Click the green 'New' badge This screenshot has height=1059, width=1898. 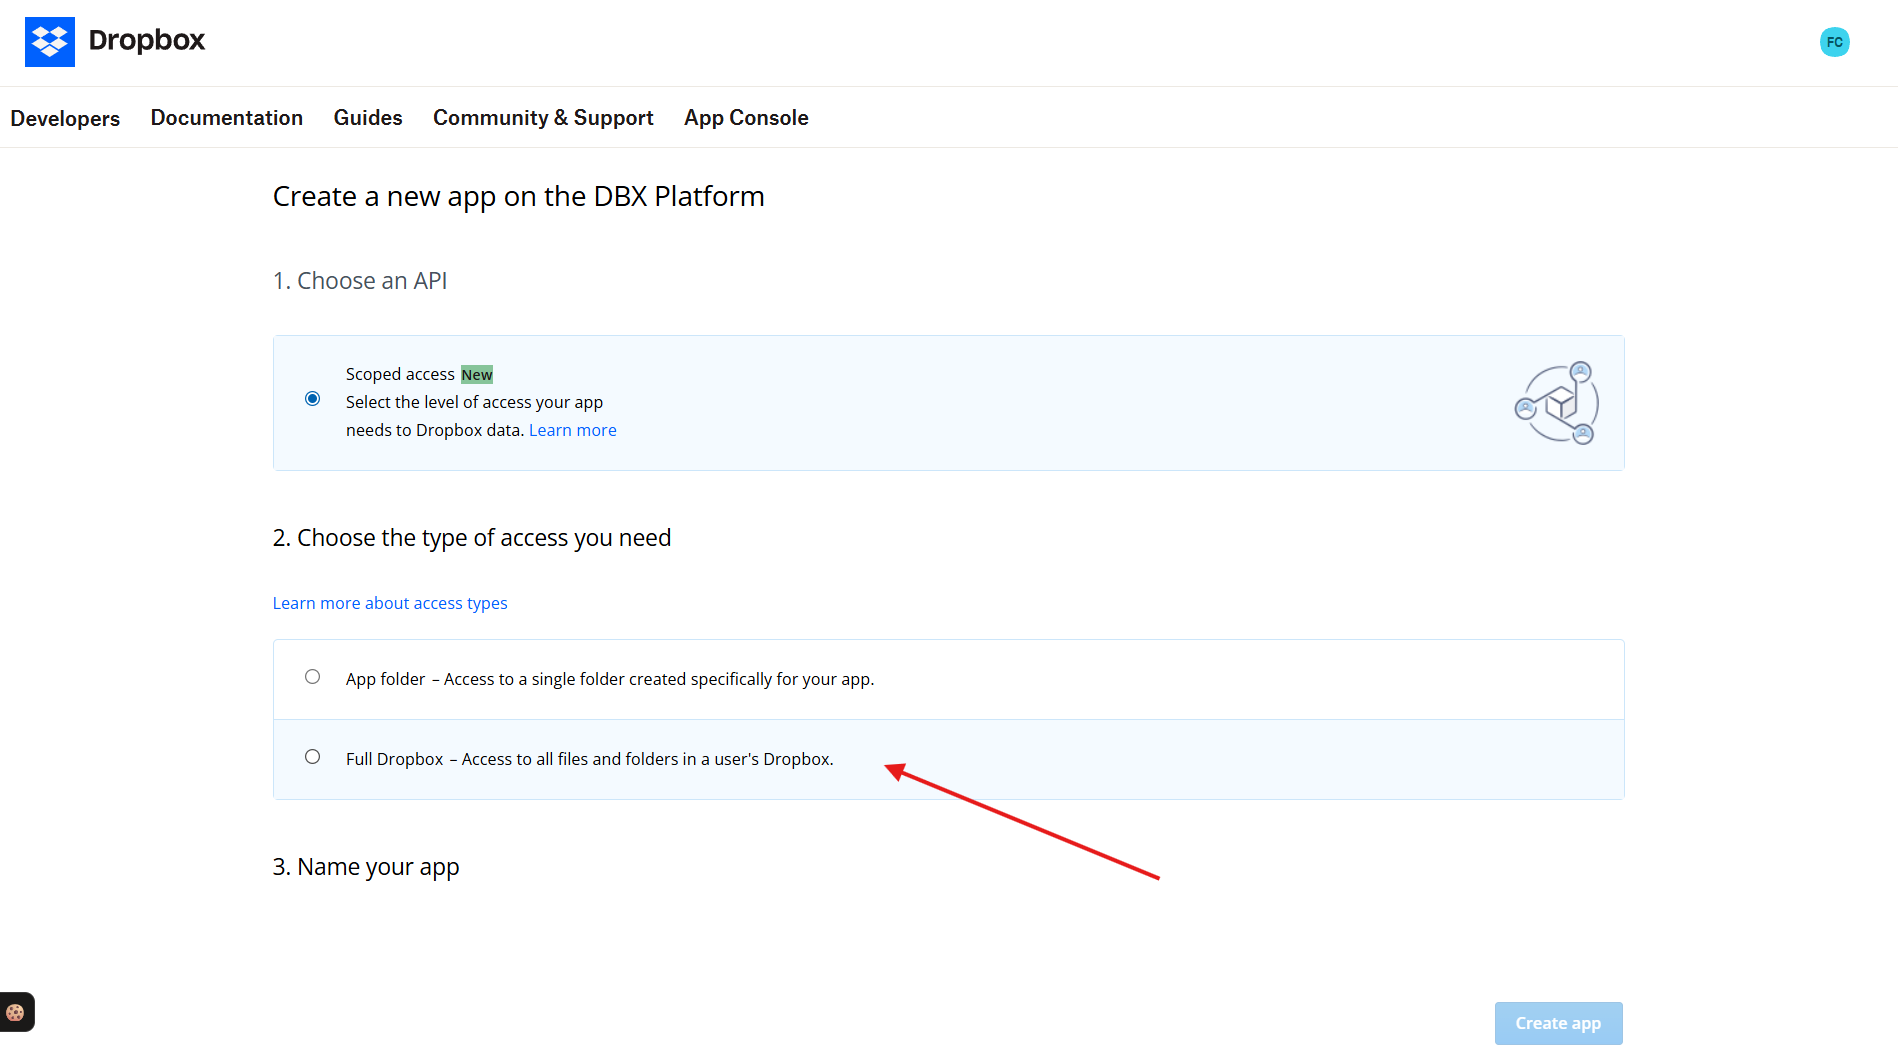point(477,375)
